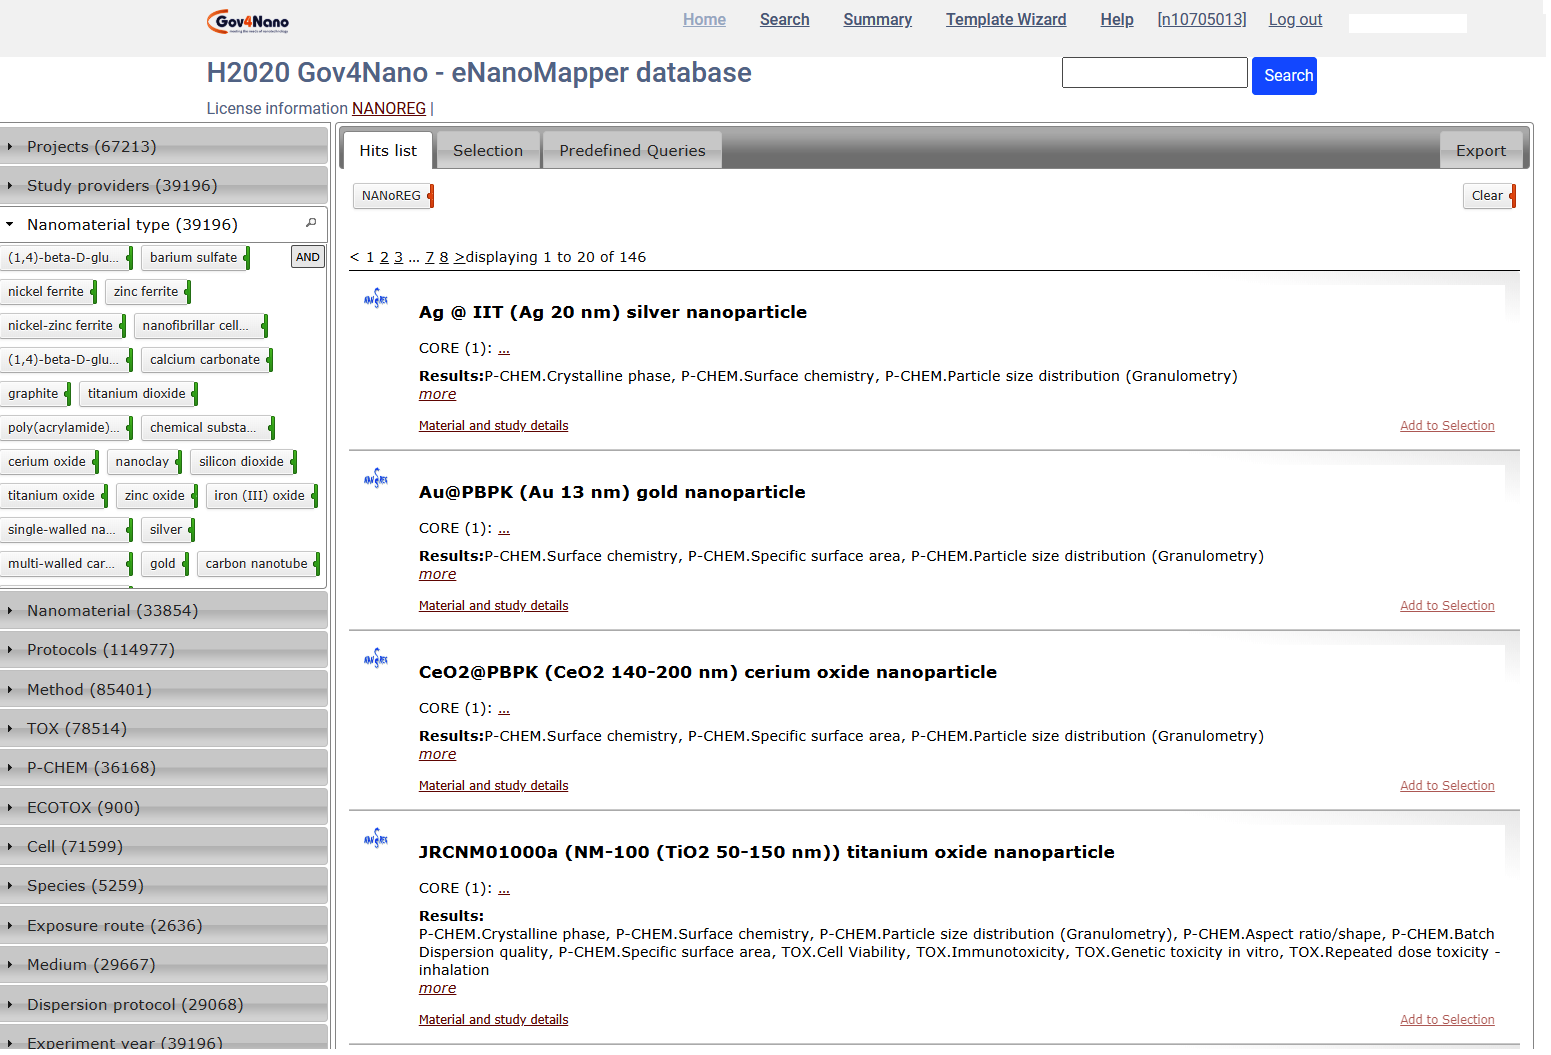Toggle the carbon nanotube filter tag
Image resolution: width=1551 pixels, height=1055 pixels.
pyautogui.click(x=257, y=564)
